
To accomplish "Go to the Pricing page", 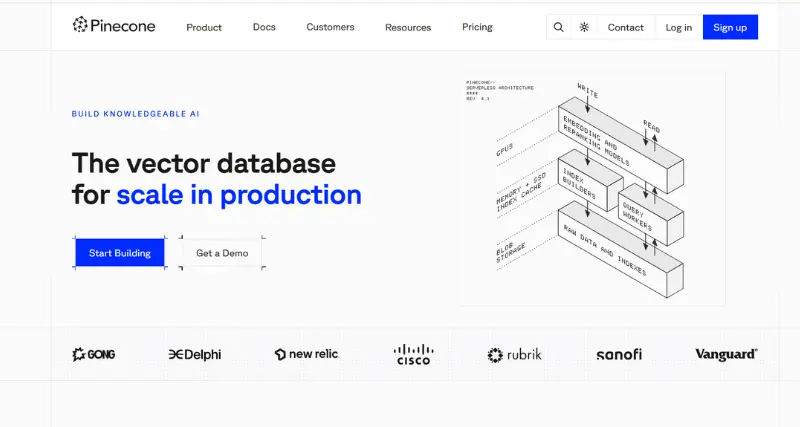I will point(477,27).
